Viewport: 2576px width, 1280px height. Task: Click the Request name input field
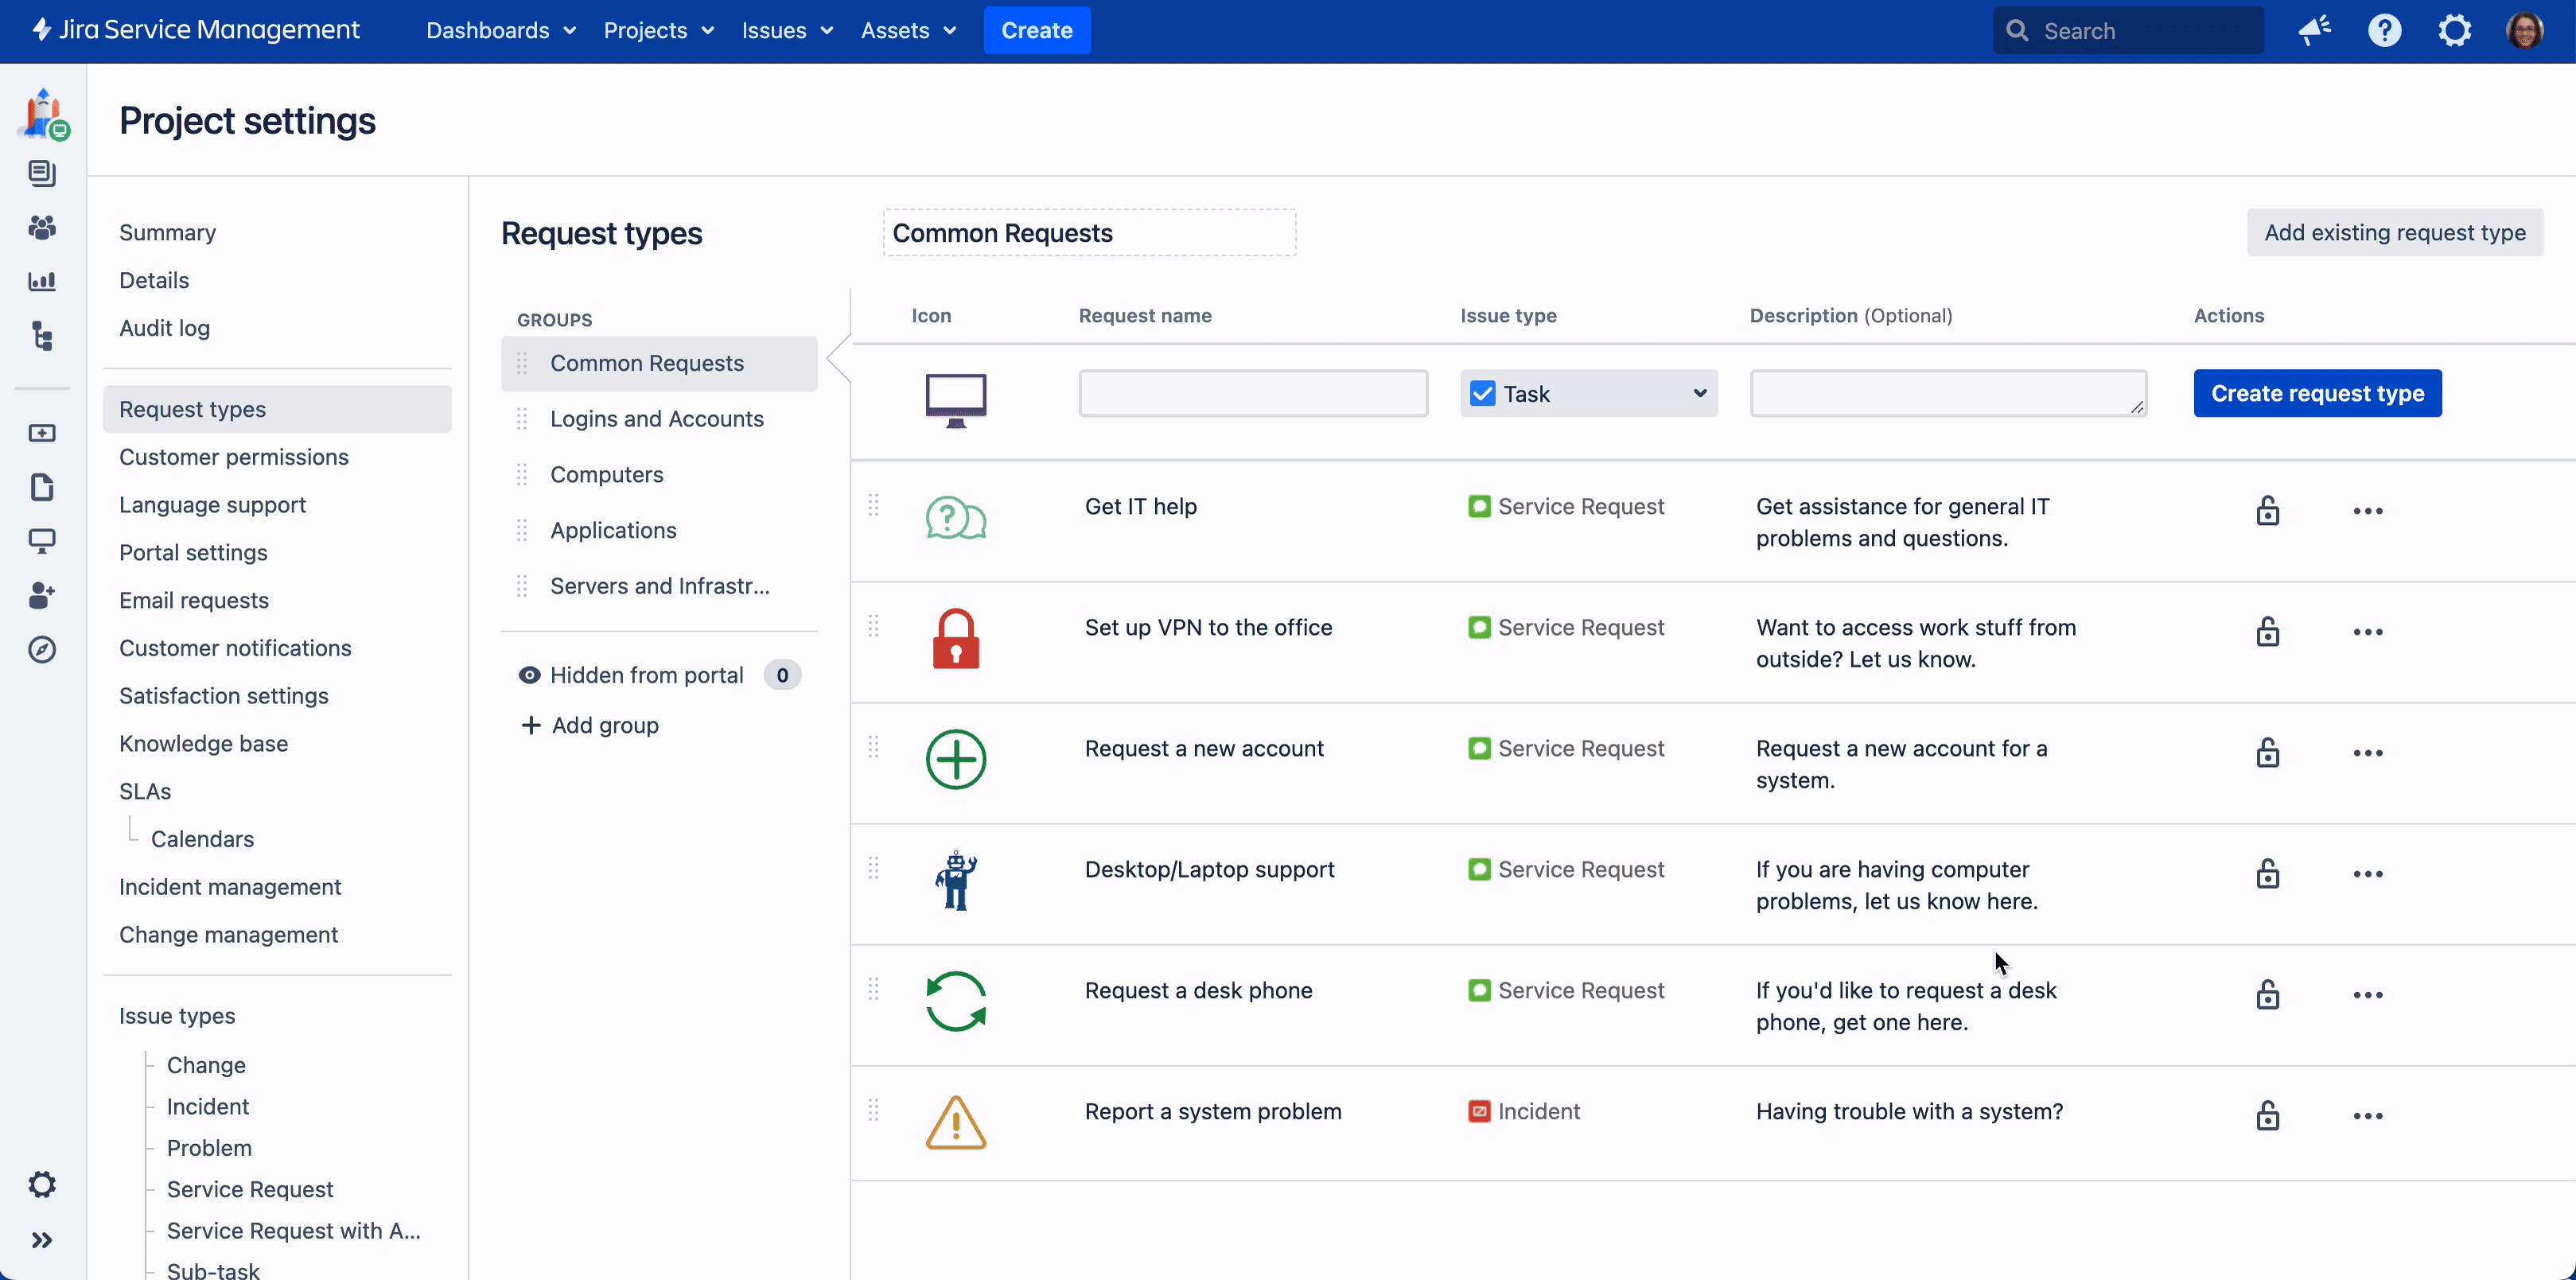point(1252,393)
